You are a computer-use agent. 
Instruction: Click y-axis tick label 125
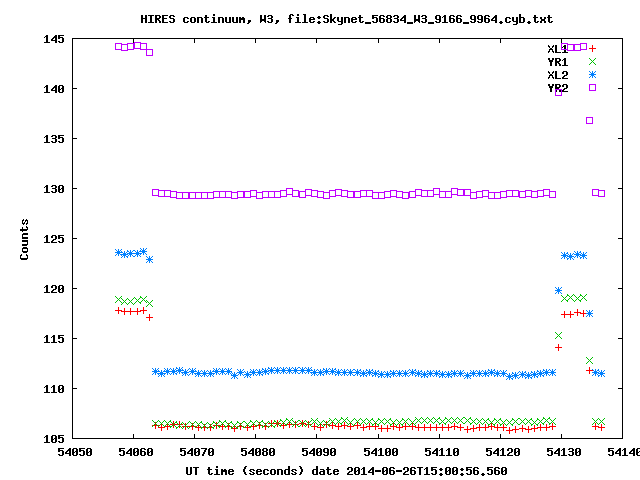54,239
